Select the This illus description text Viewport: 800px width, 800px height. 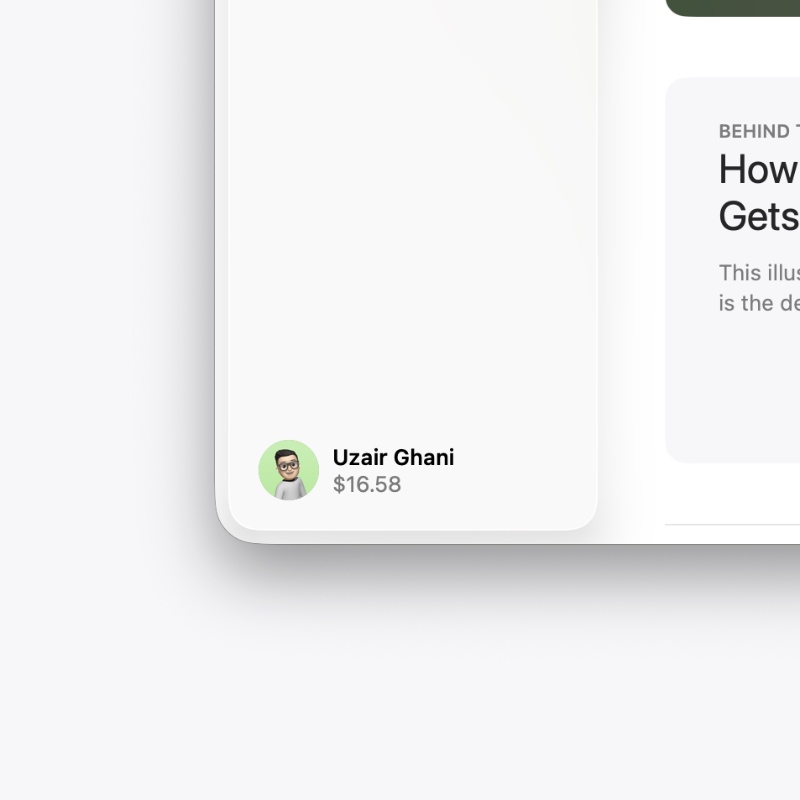point(759,272)
